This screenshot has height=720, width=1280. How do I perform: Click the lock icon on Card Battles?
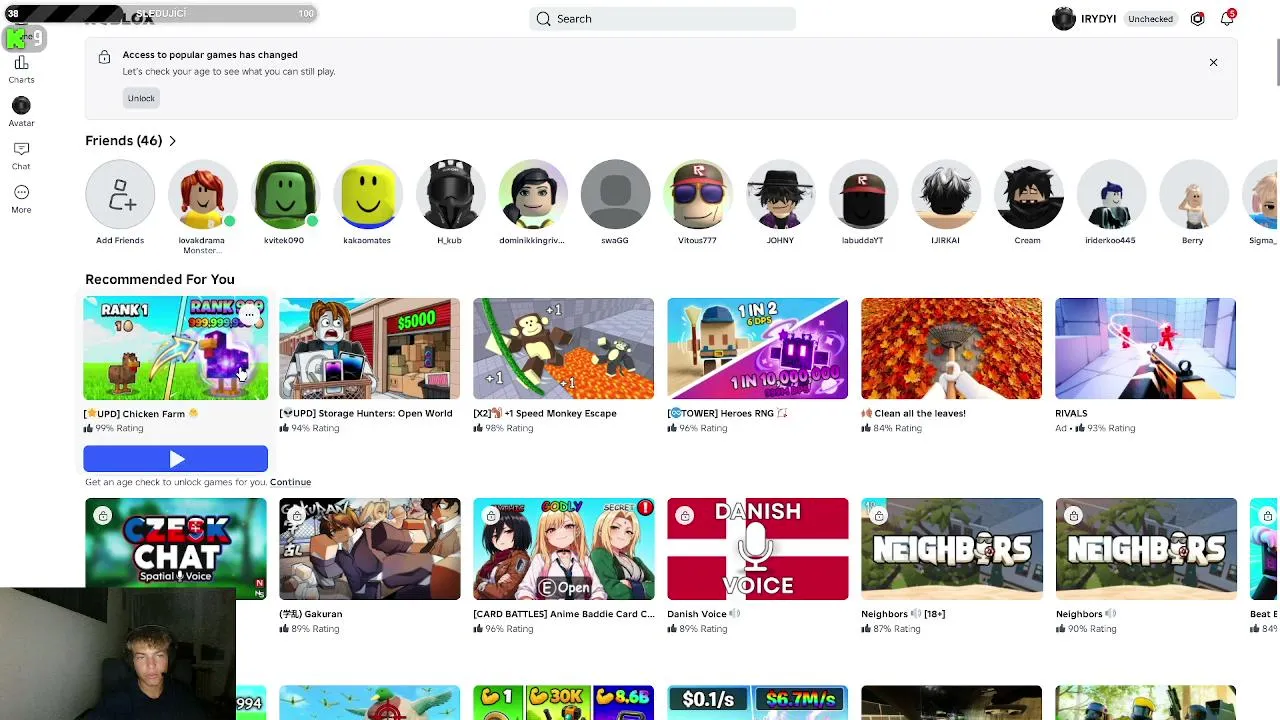tap(491, 516)
